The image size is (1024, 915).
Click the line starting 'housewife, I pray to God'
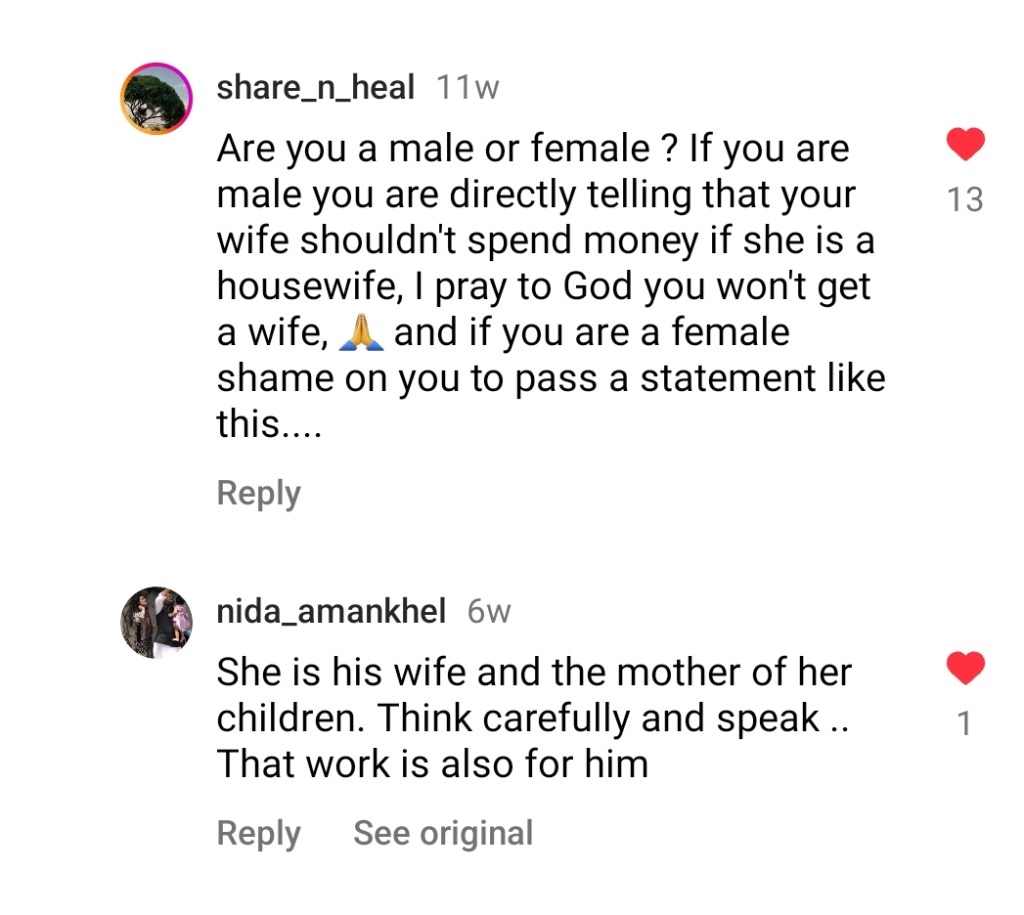(544, 287)
